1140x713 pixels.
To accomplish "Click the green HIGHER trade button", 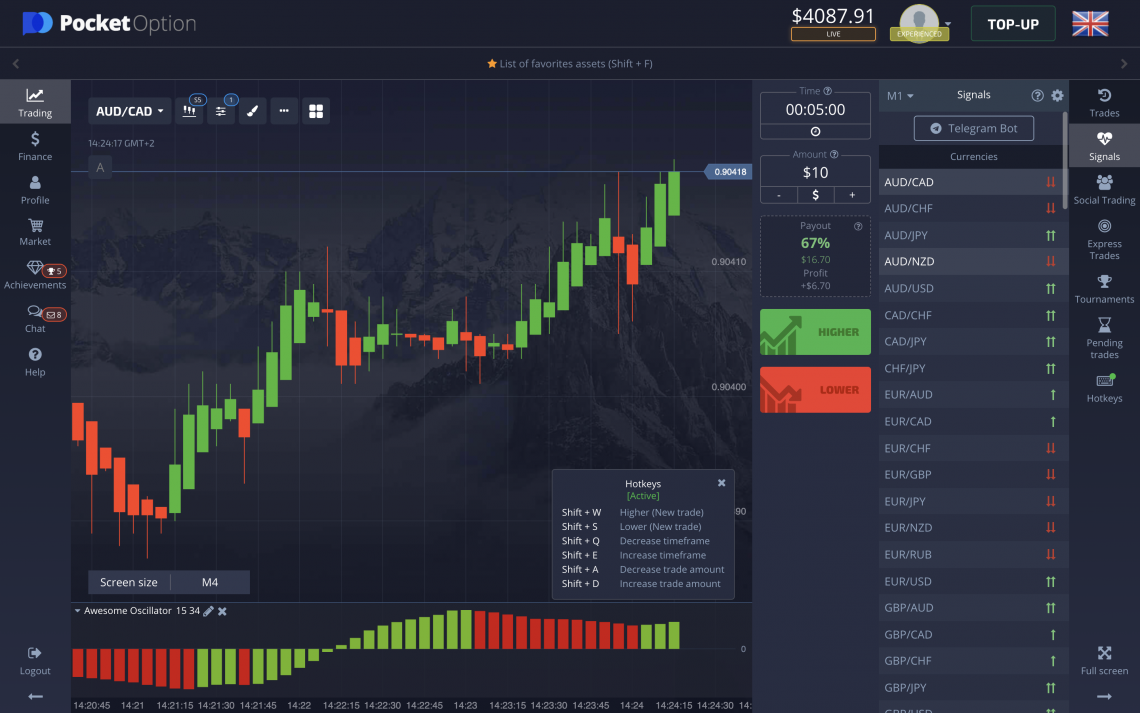I will pos(815,332).
